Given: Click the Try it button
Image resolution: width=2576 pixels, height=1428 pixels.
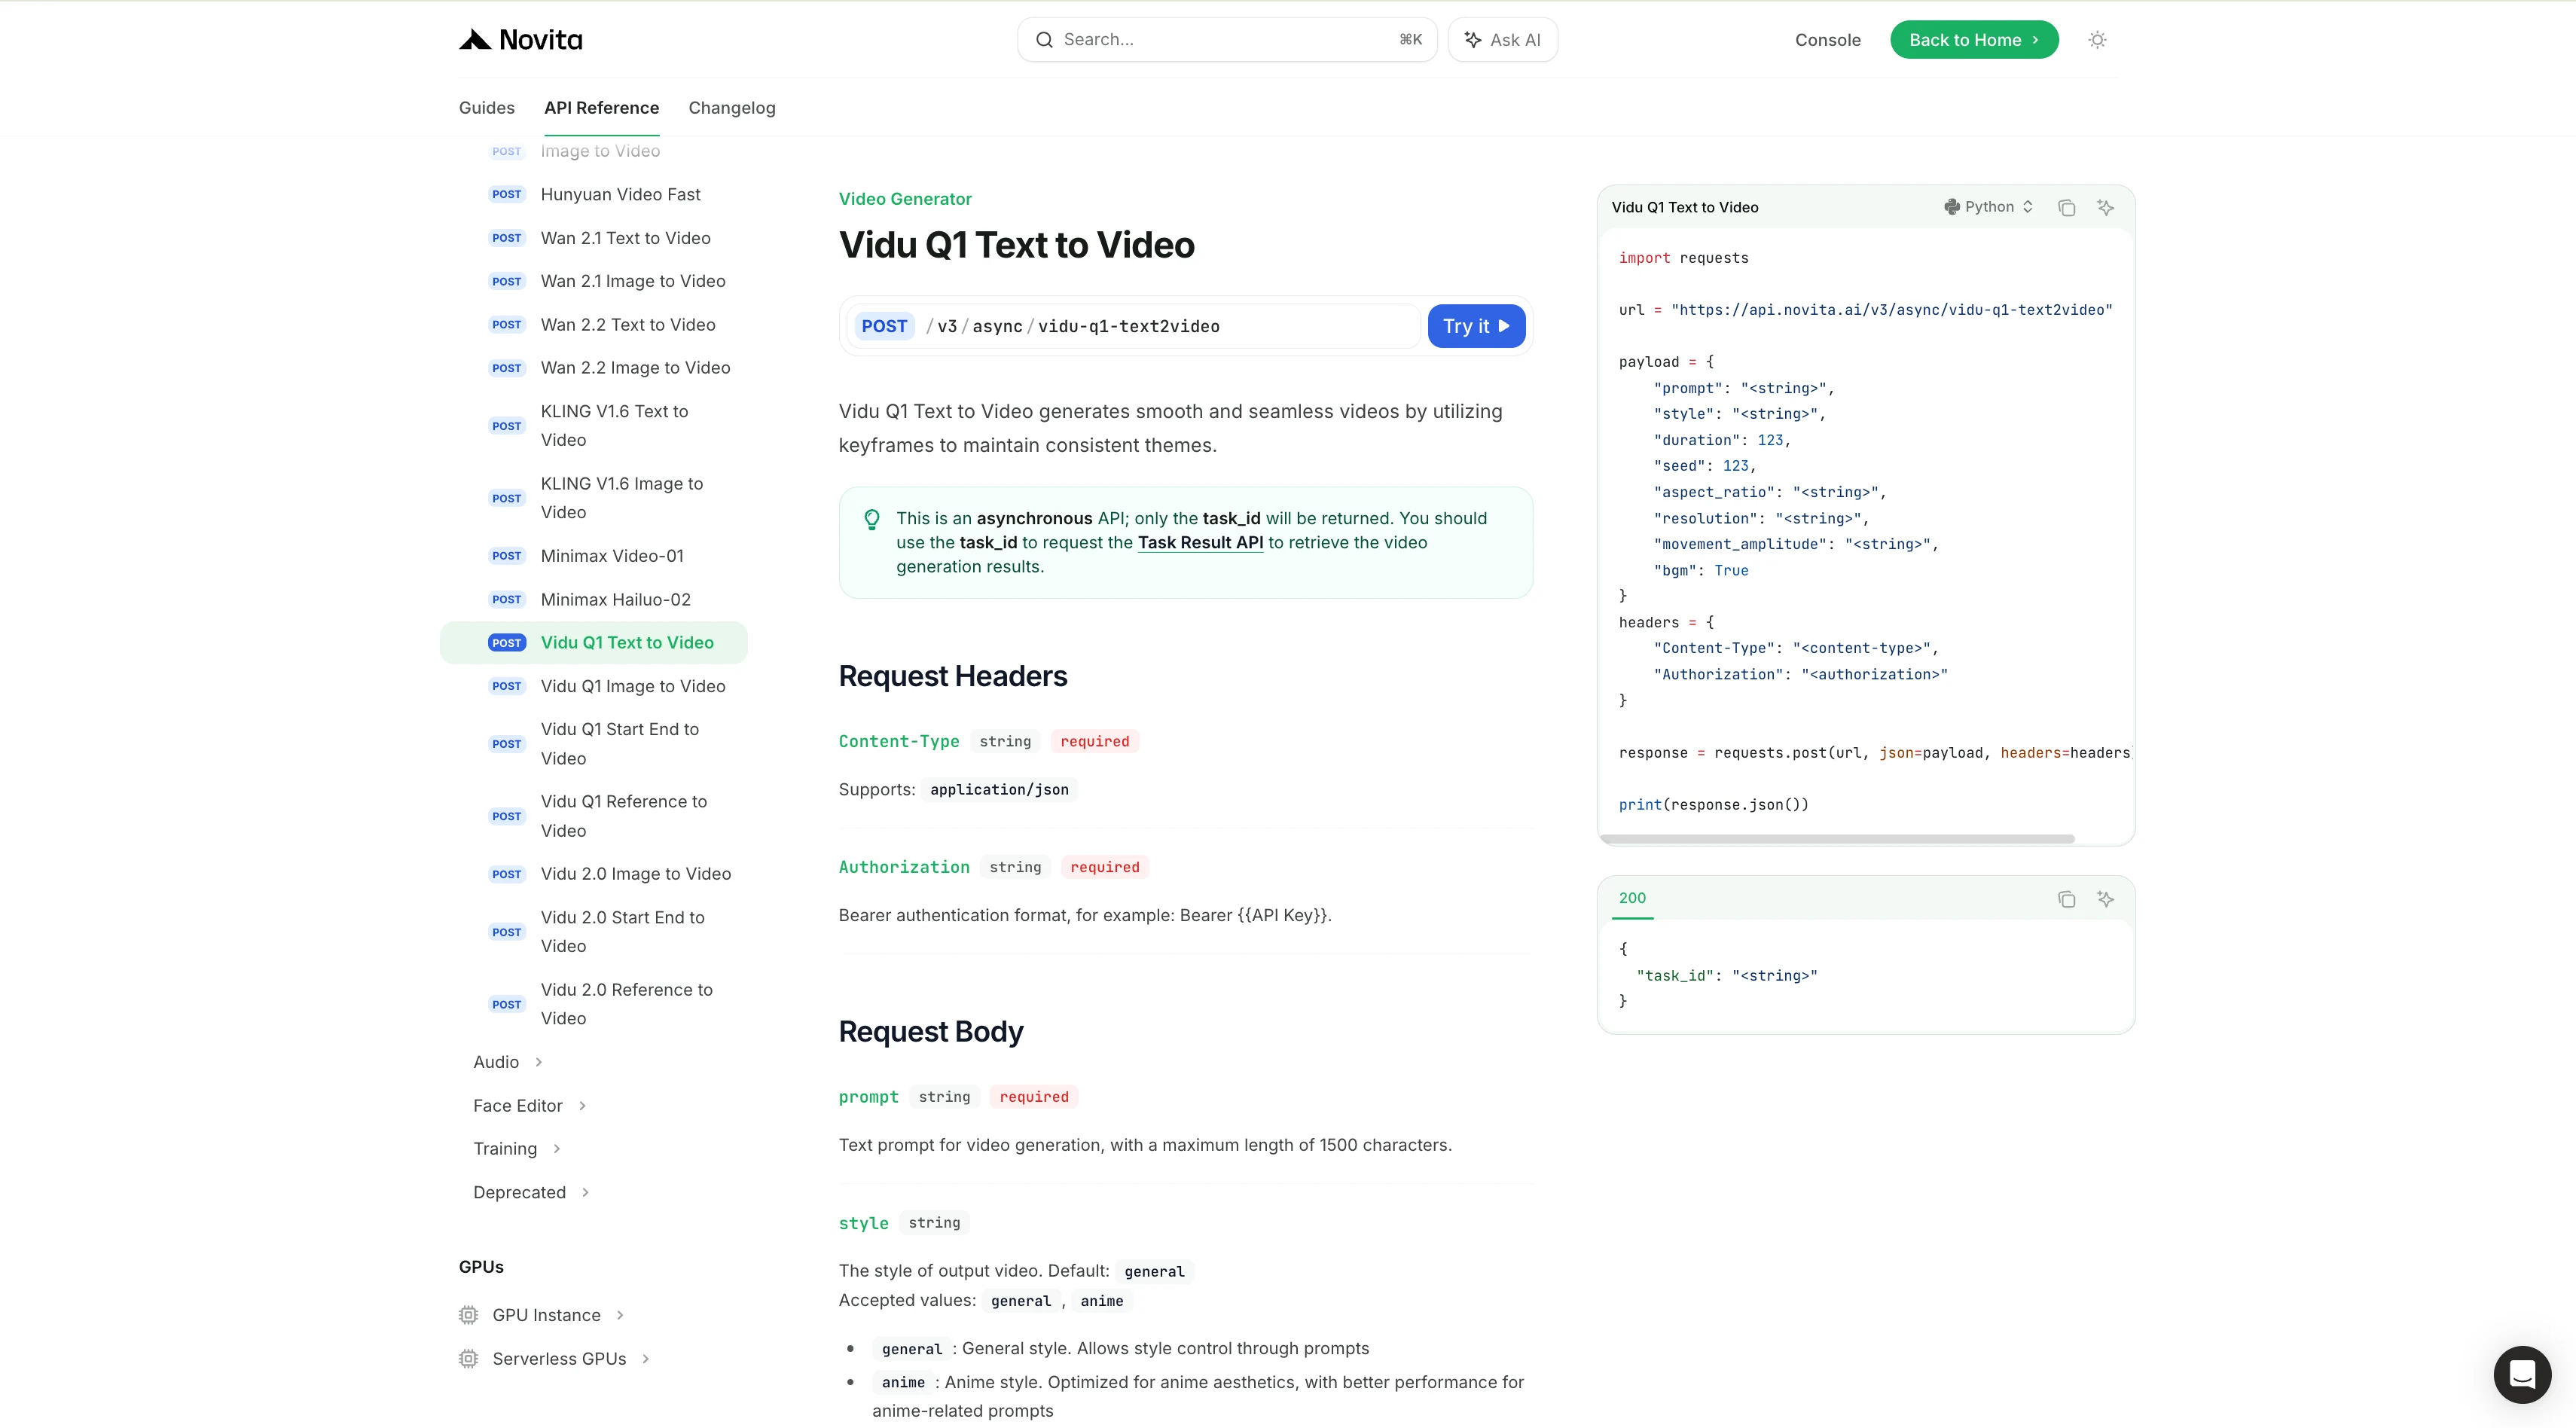Looking at the screenshot, I should (1476, 326).
